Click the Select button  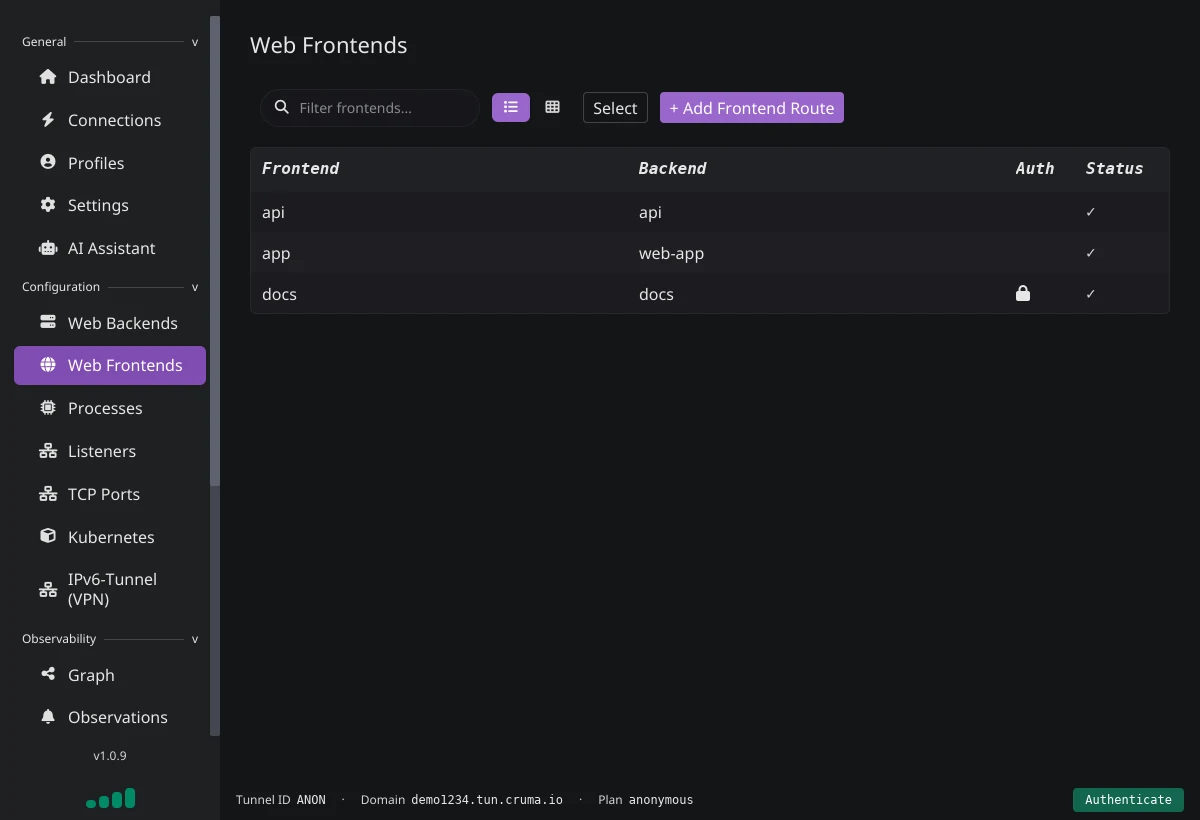pos(615,108)
